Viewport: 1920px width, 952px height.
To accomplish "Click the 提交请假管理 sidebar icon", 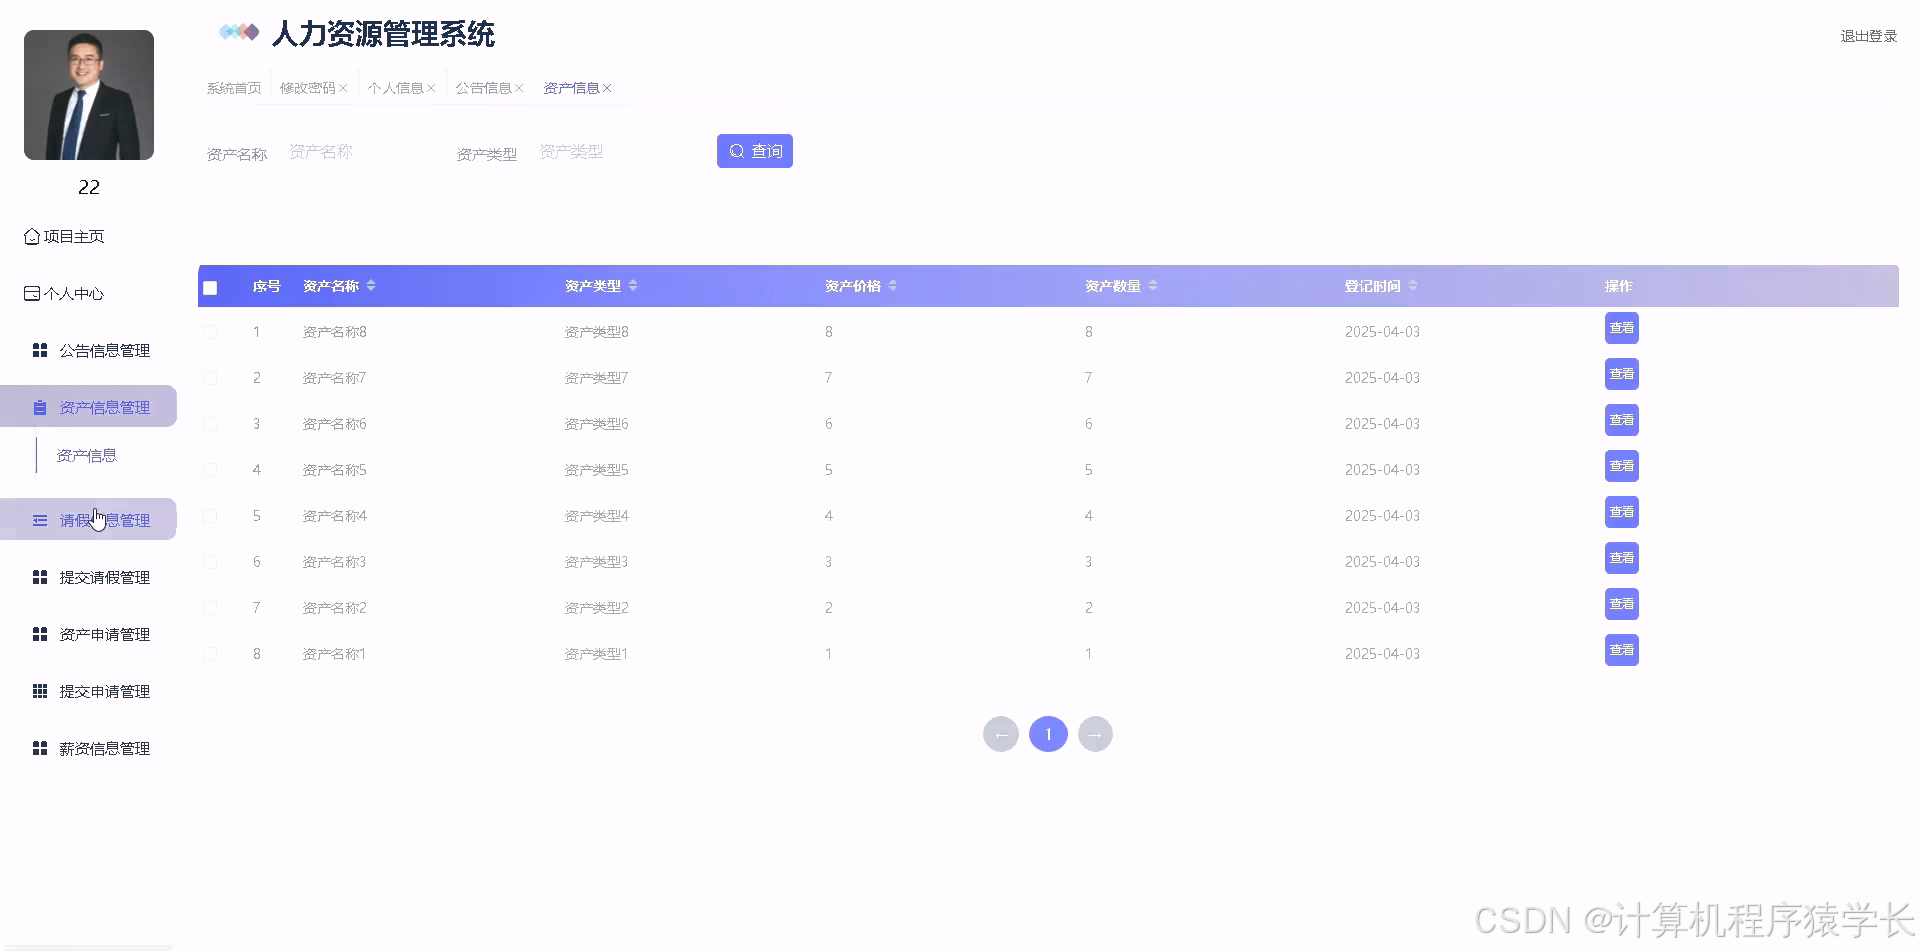I will (x=40, y=577).
